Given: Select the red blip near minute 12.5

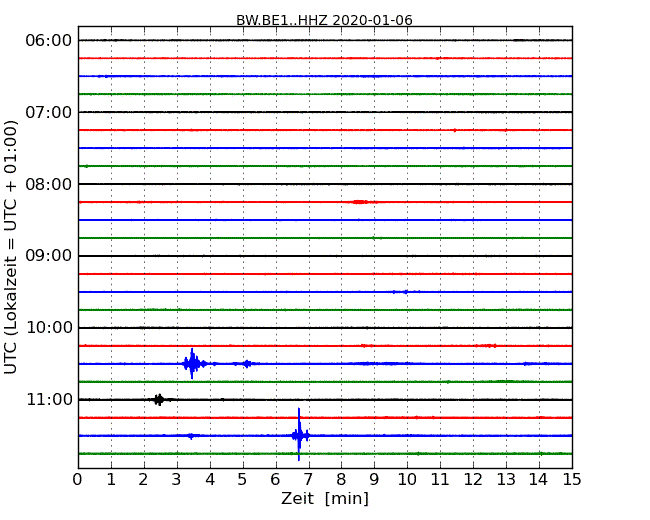Looking at the screenshot, I should 487,345.
